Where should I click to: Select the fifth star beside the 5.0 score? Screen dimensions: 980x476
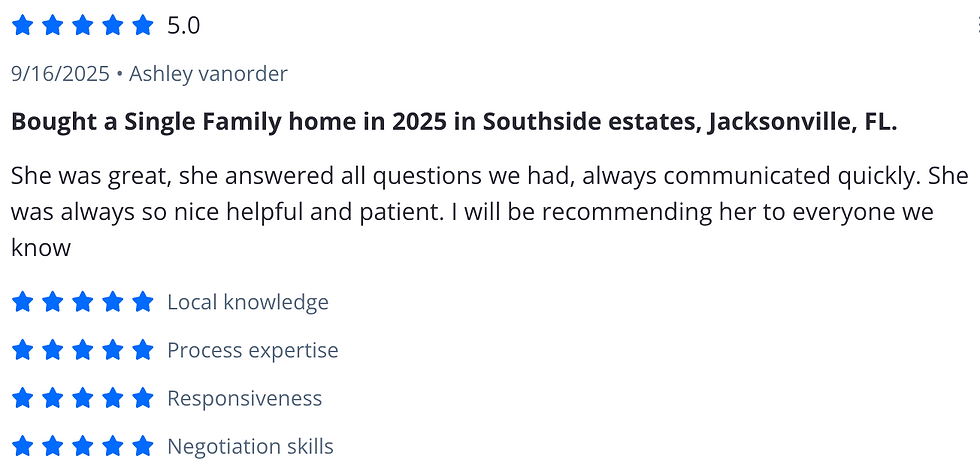(143, 26)
